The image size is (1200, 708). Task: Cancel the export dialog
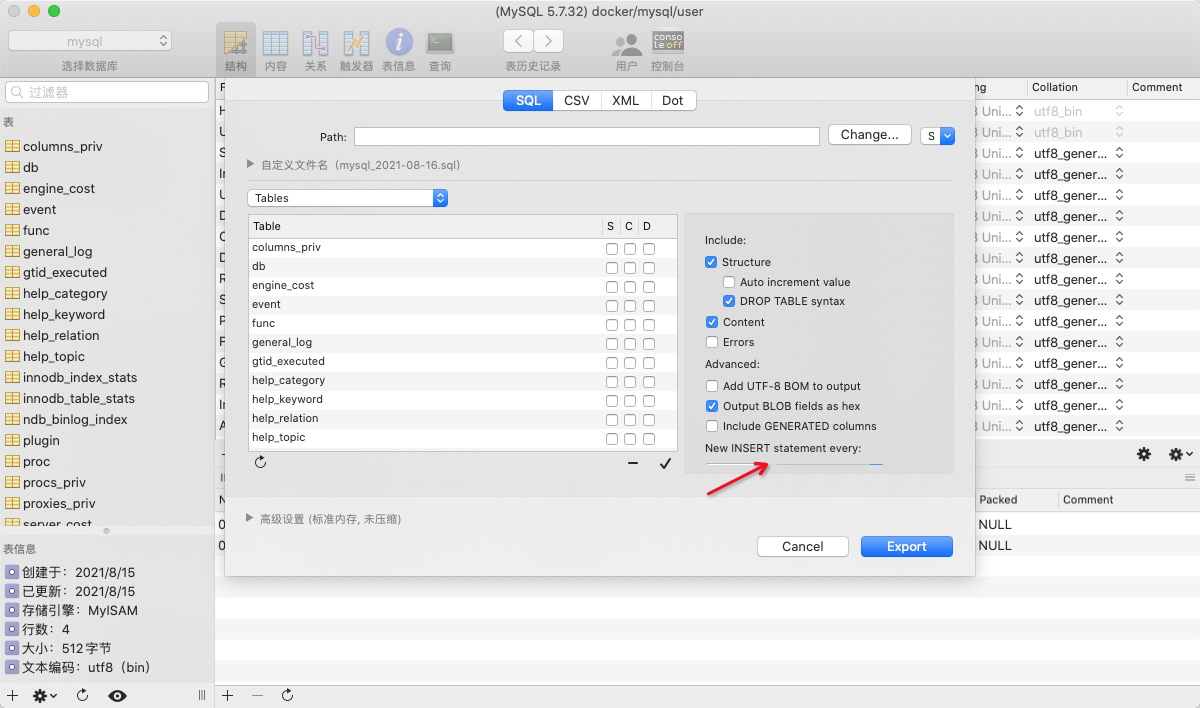(802, 546)
